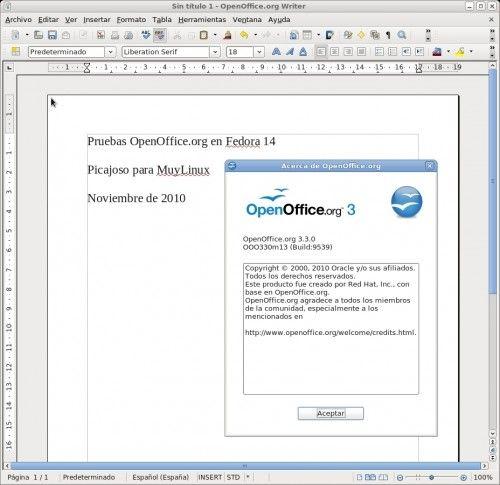Expand the Liberation Serif font dropdown
500x485 pixels.
tap(215, 52)
